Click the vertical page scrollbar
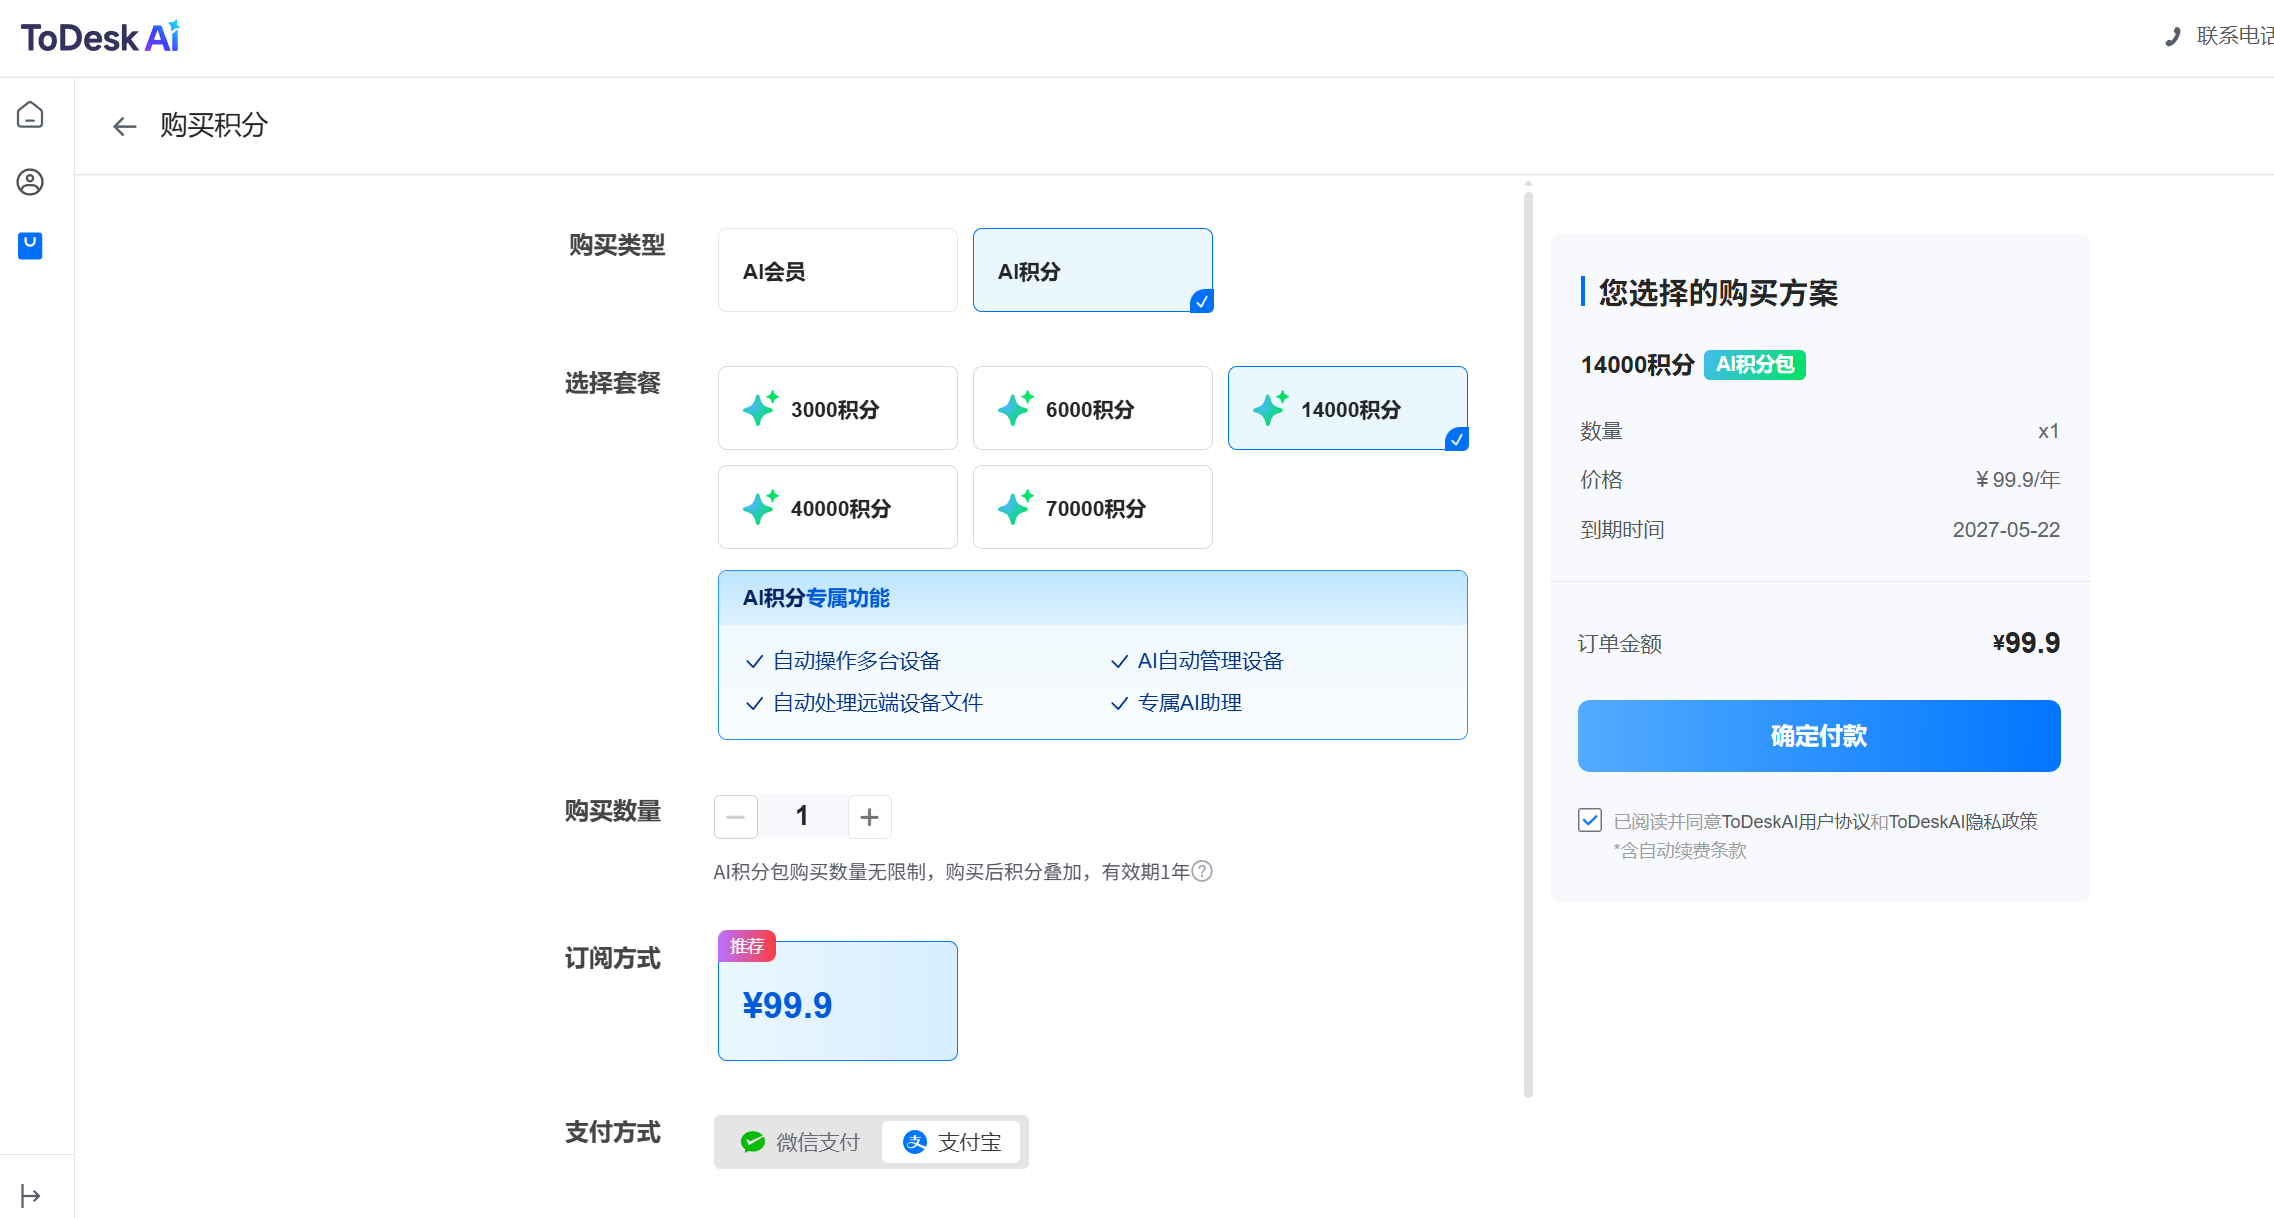Image resolution: width=2274 pixels, height=1218 pixels. click(1528, 640)
